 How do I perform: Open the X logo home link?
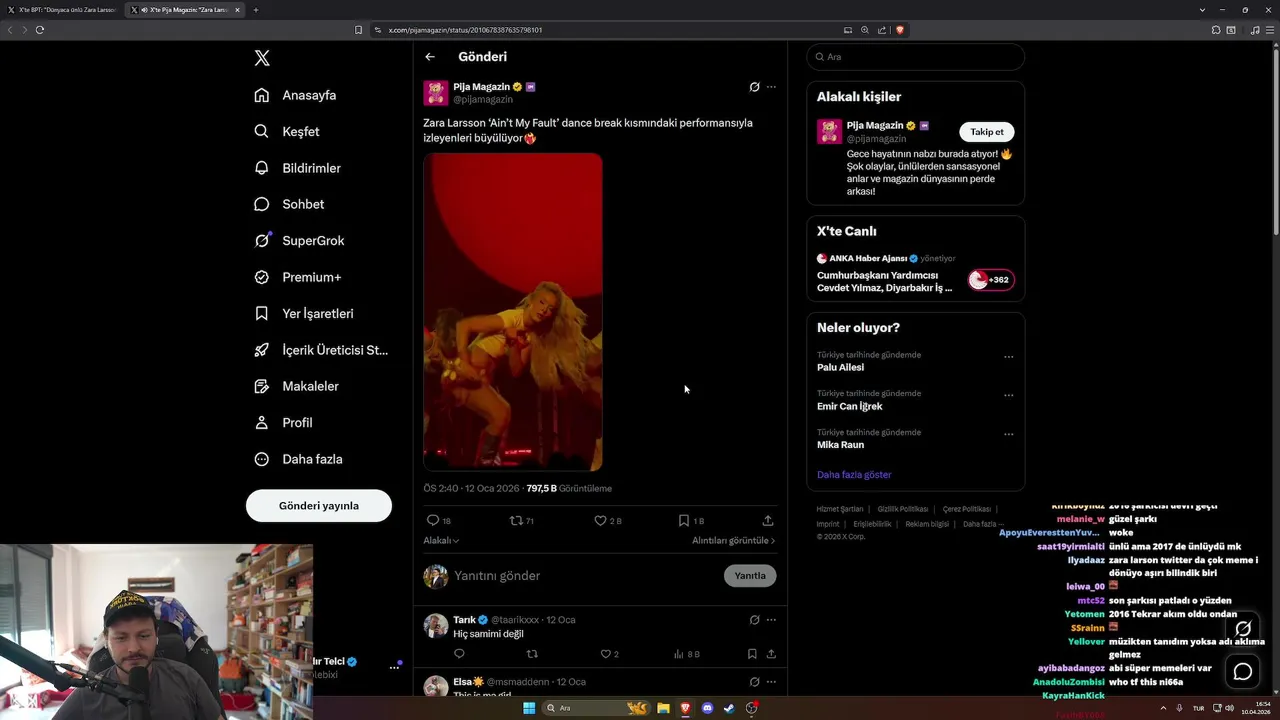pyautogui.click(x=262, y=58)
